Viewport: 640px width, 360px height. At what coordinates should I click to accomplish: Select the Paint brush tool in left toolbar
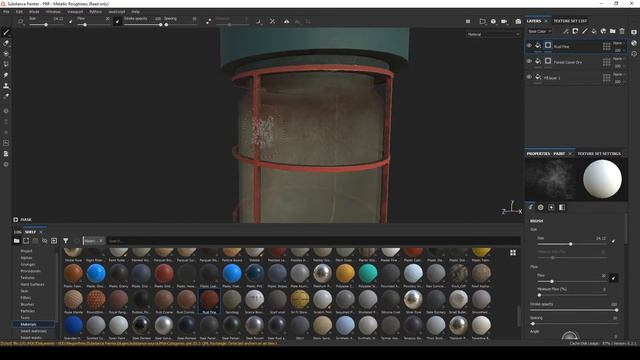[x=6, y=32]
